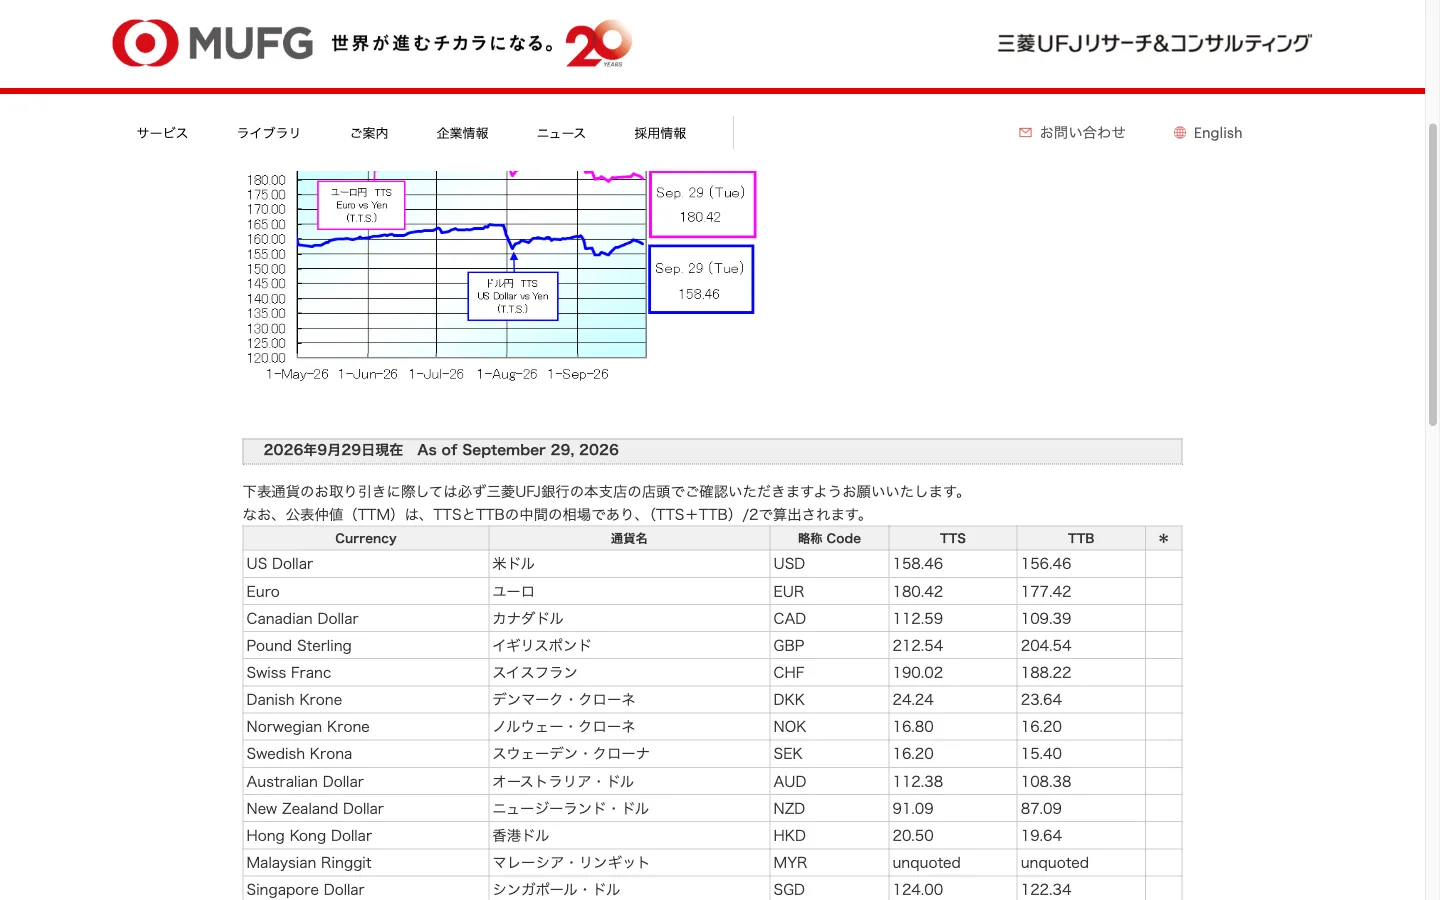Open the ご案内 menu

pyautogui.click(x=369, y=133)
